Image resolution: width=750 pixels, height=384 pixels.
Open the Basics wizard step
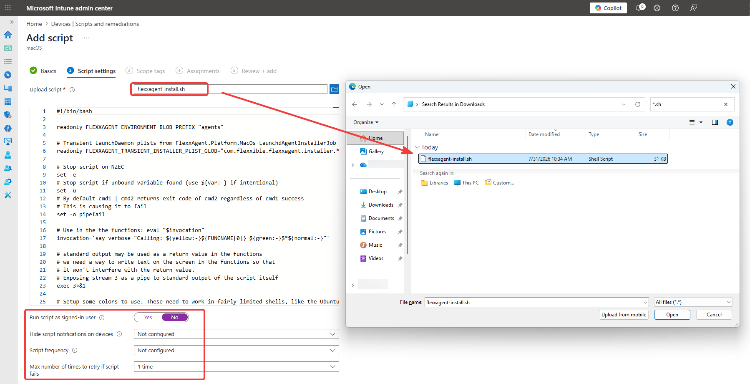43,71
